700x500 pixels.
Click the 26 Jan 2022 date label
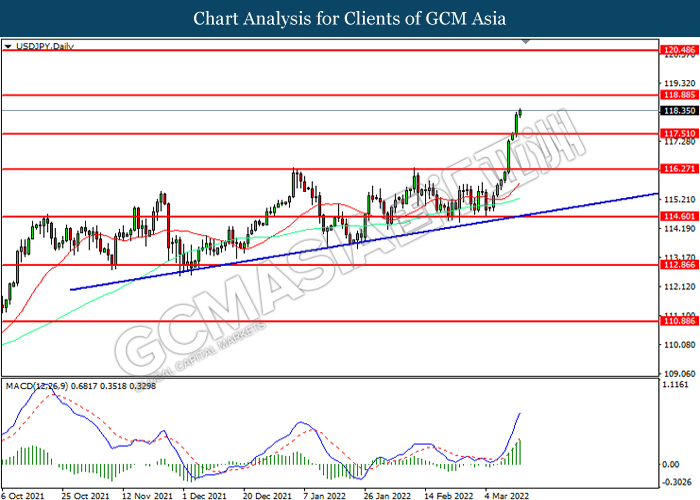[x=387, y=496]
